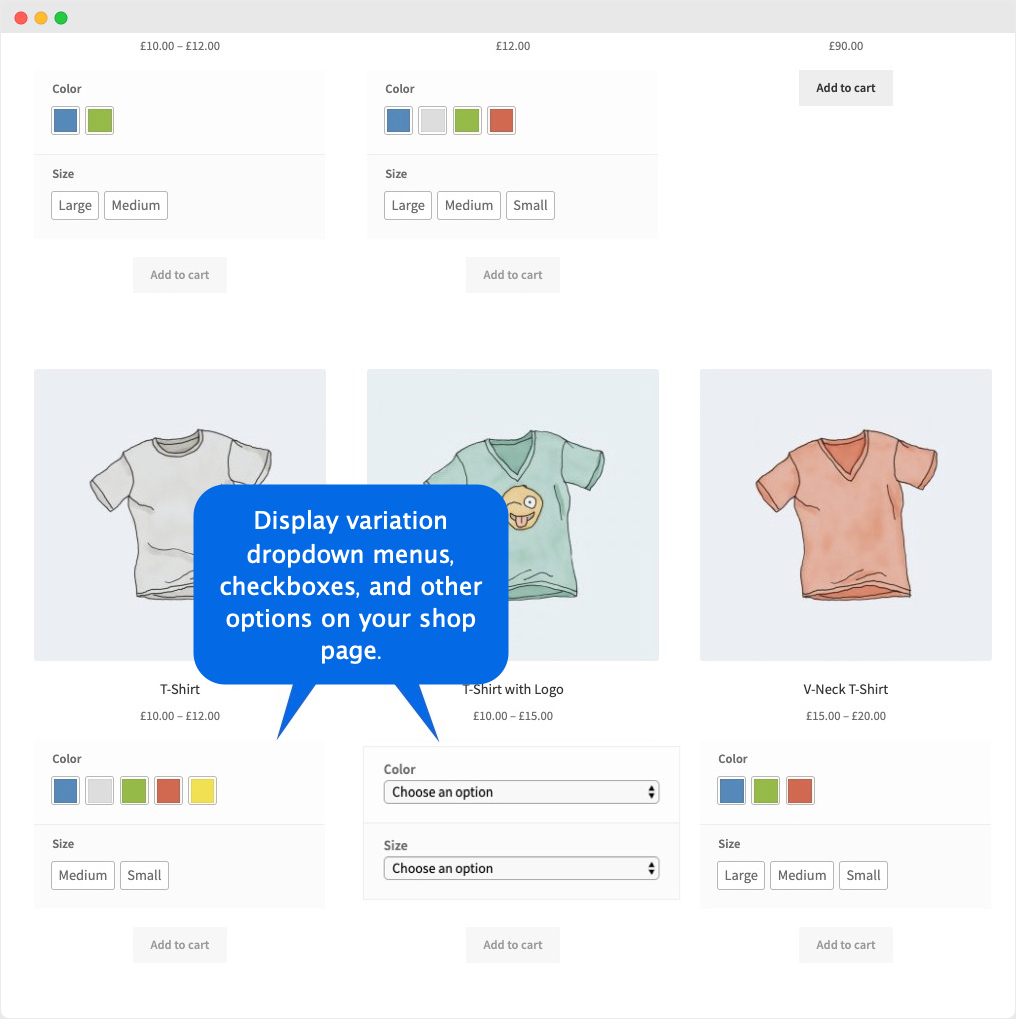The image size is (1016, 1019).
Task: Select the green swatch in the top-left product
Action: point(99,120)
